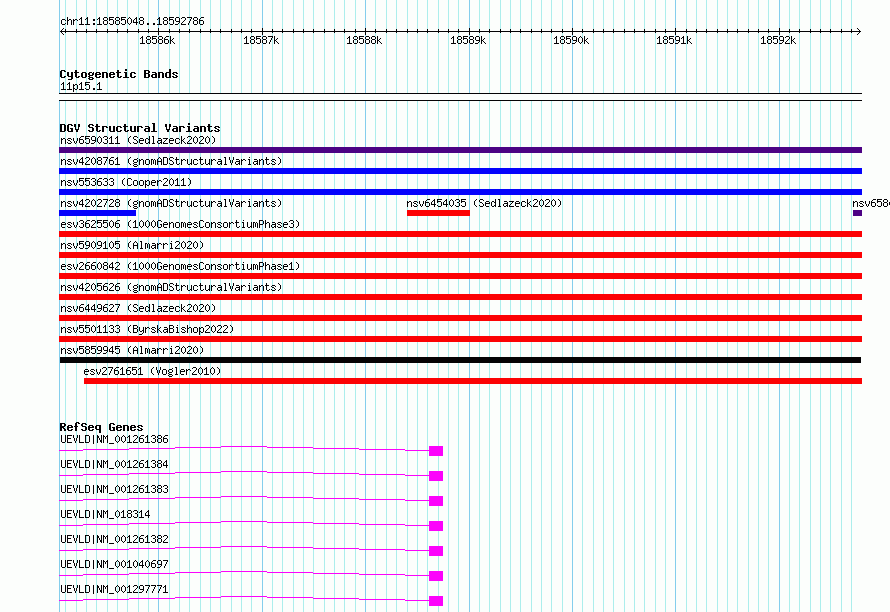Click the nsv4205626 (gnomADStructuralVariants) label
890x612 pixels.
coord(171,287)
